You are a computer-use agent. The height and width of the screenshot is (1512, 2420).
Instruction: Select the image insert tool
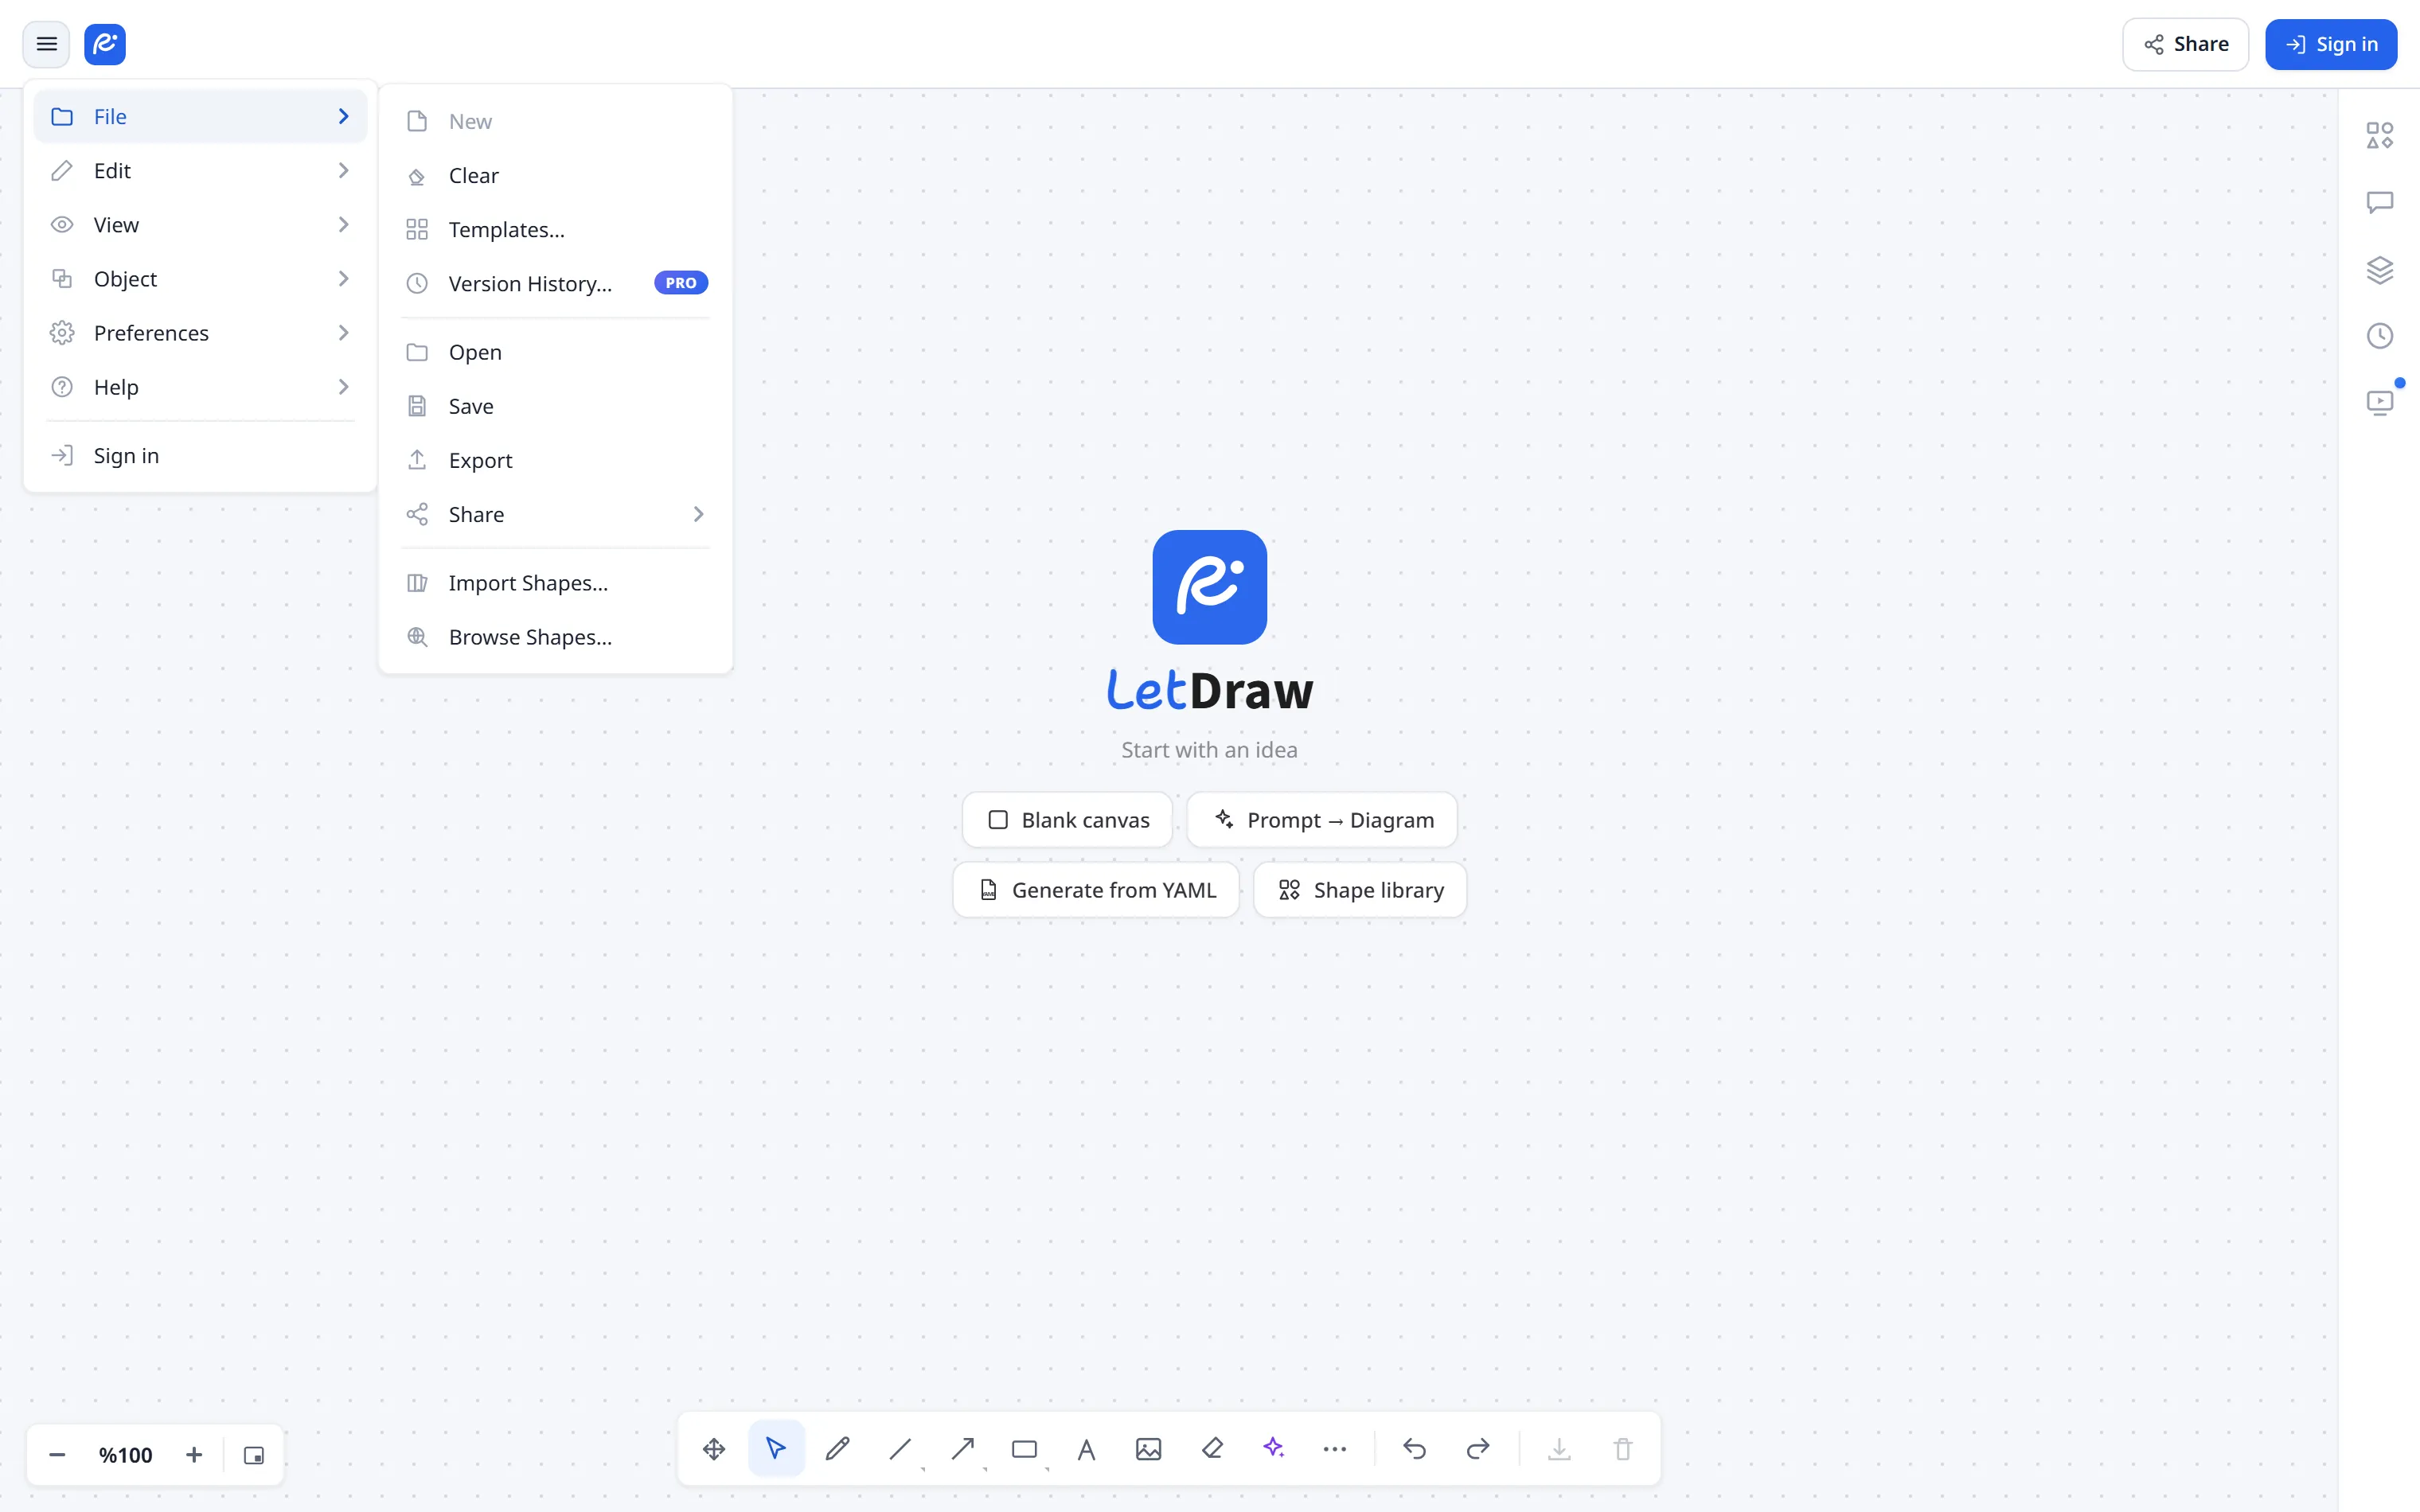pos(1148,1449)
